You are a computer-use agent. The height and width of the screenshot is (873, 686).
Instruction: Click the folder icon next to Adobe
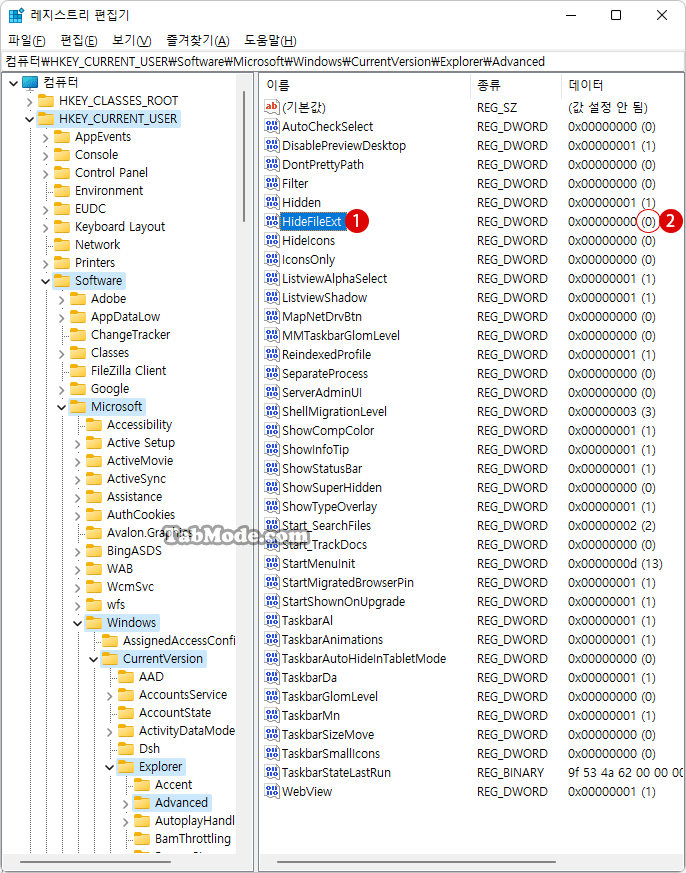tap(78, 299)
